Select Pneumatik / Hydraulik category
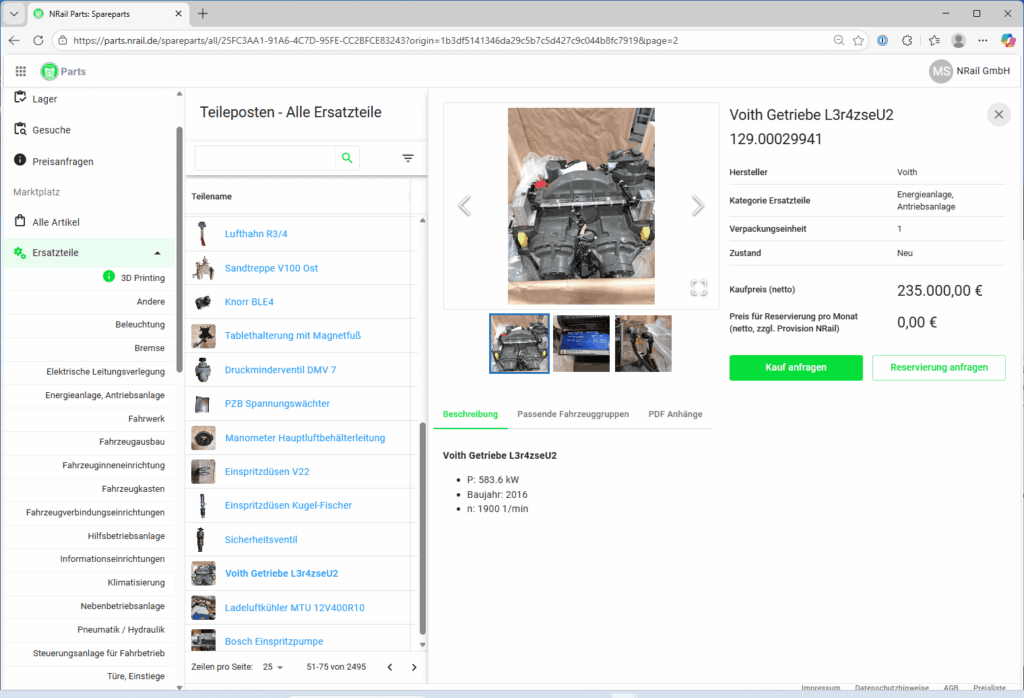 click(x=120, y=629)
